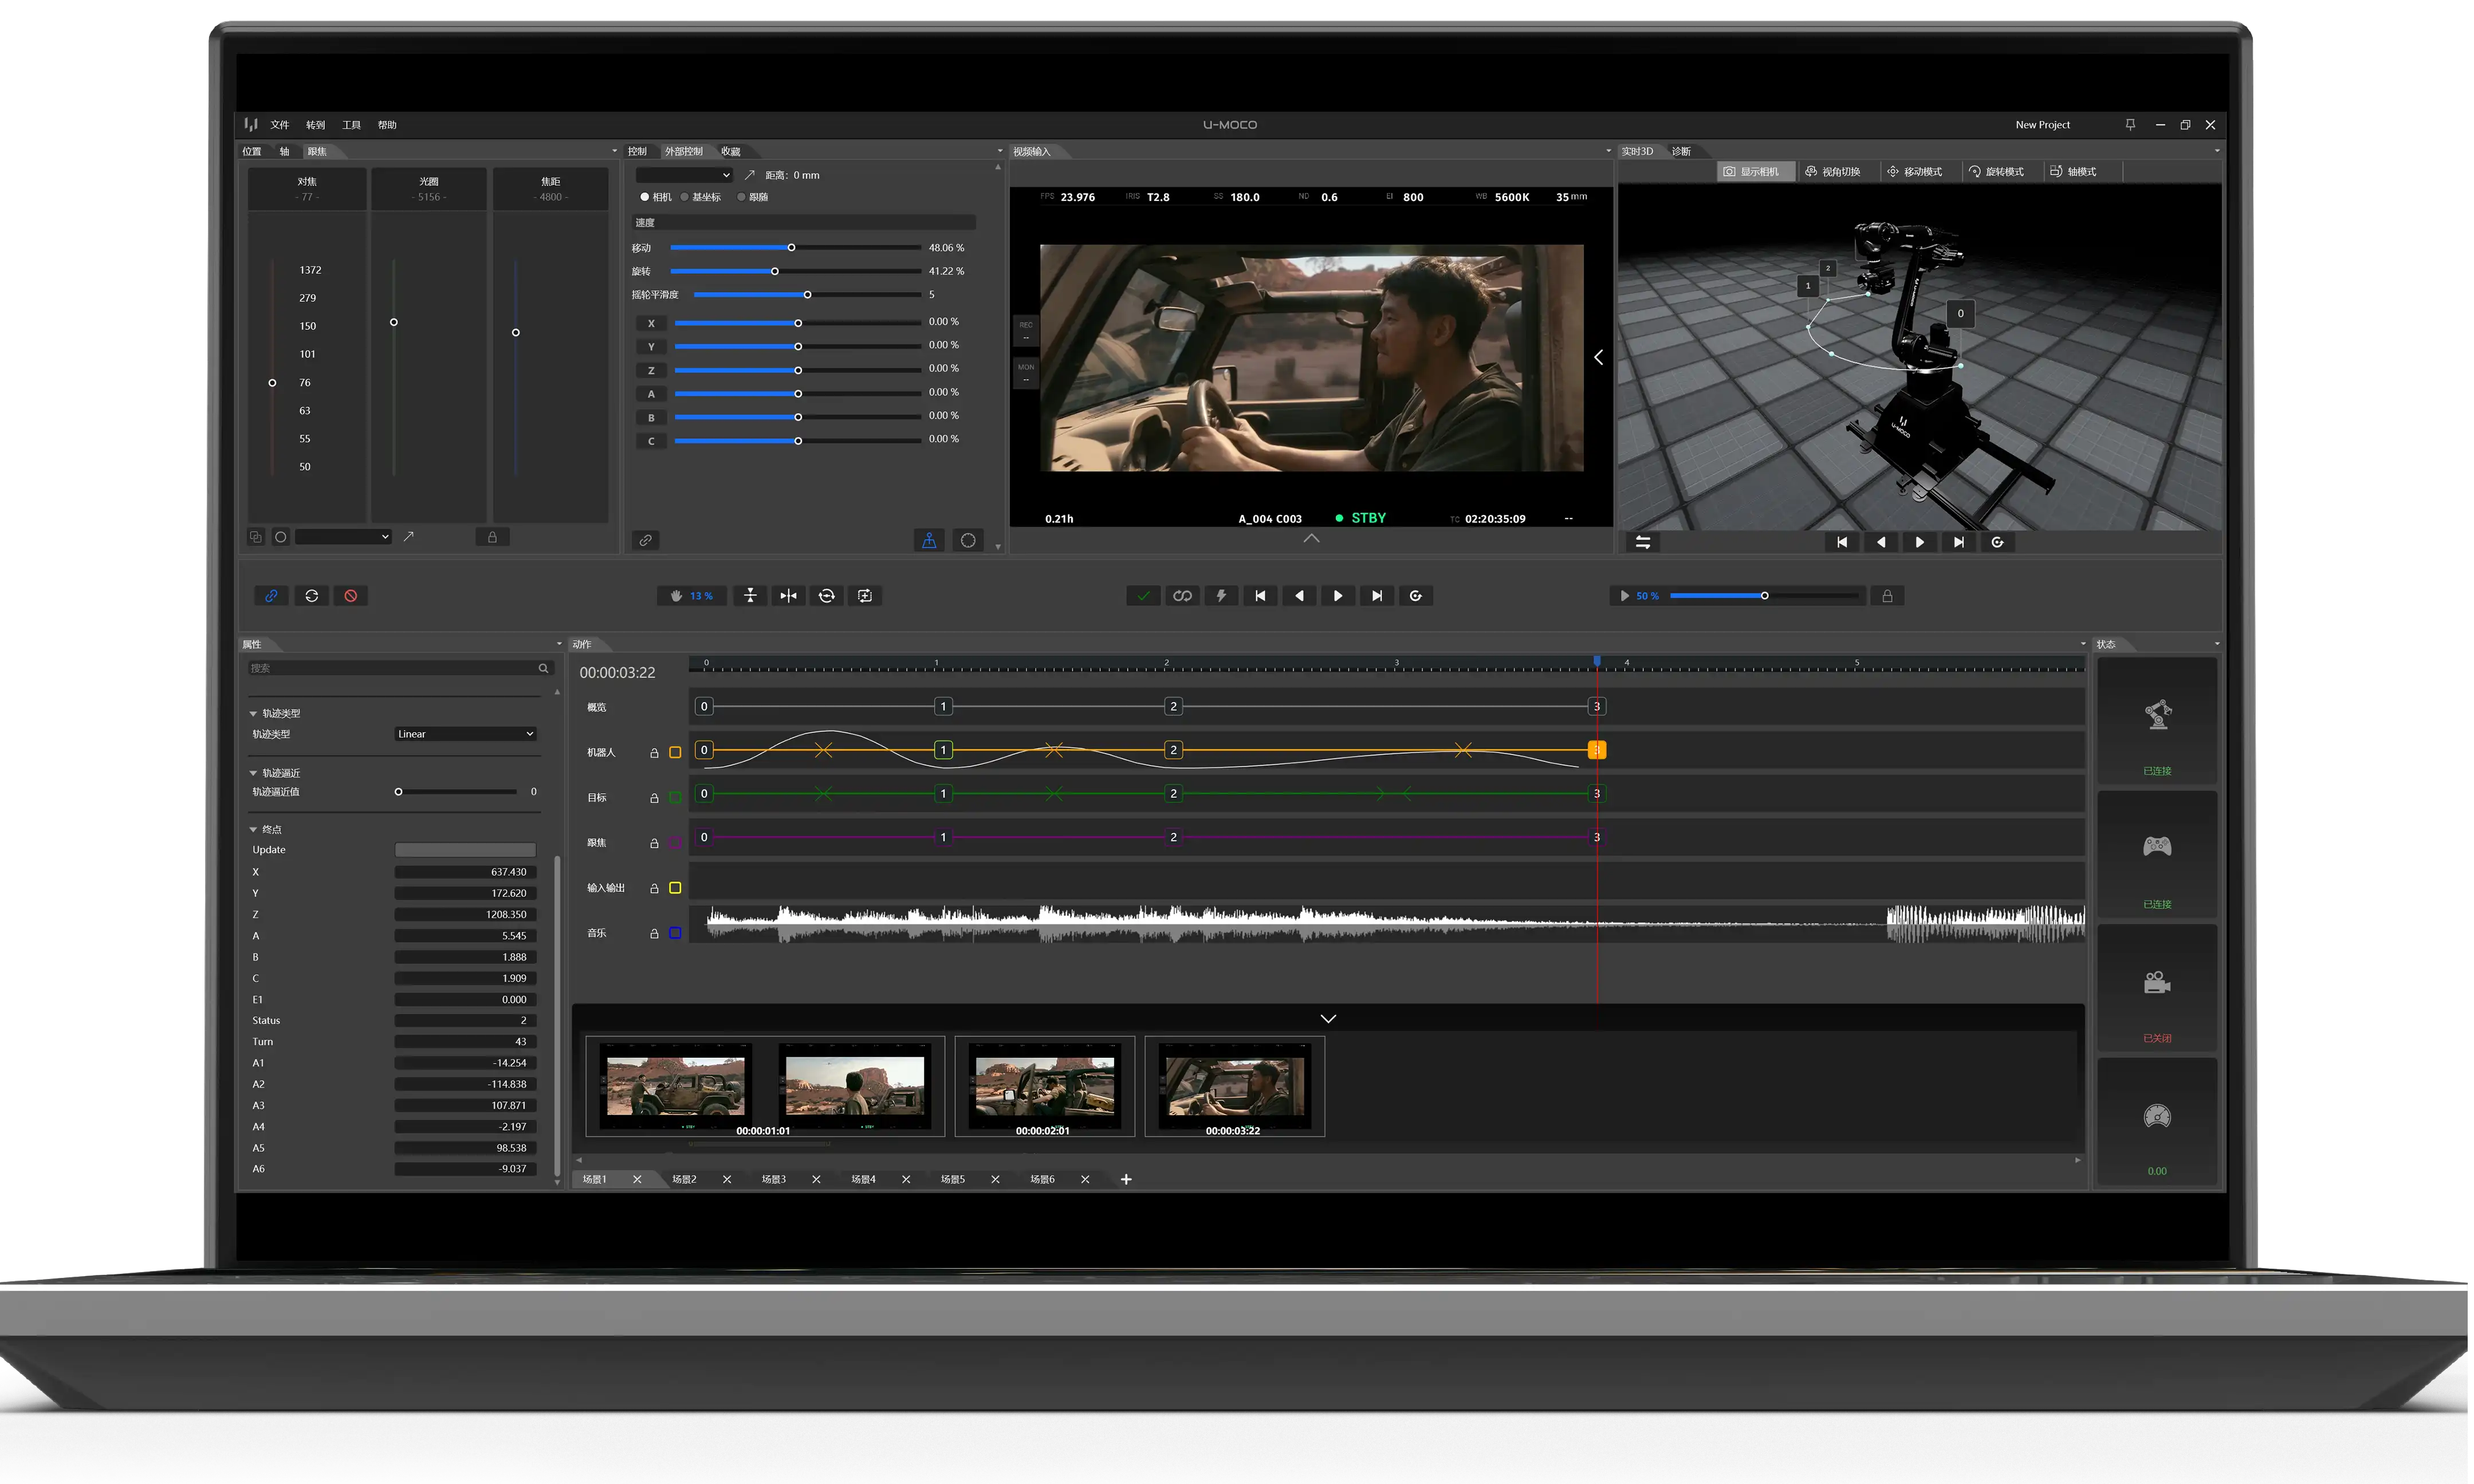Click the green checkmark confirm icon

click(x=1143, y=596)
